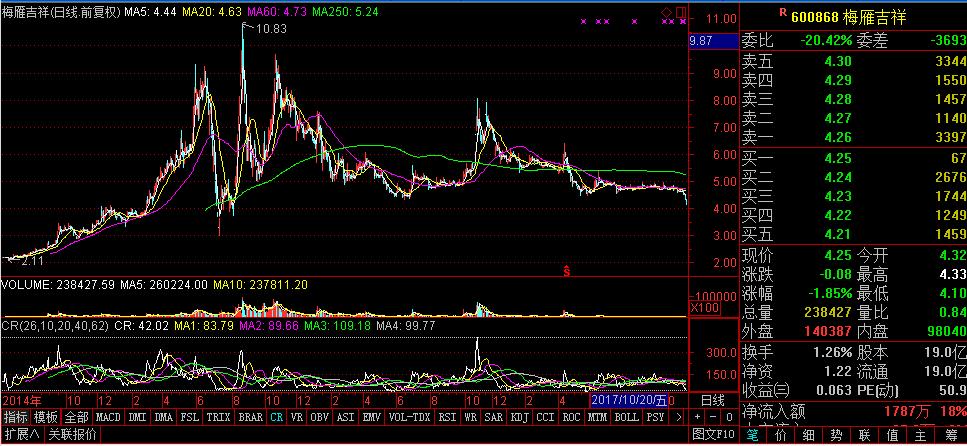The image size is (967, 446).
Task: Click the diamond icon at chart top
Action: tap(667, 12)
